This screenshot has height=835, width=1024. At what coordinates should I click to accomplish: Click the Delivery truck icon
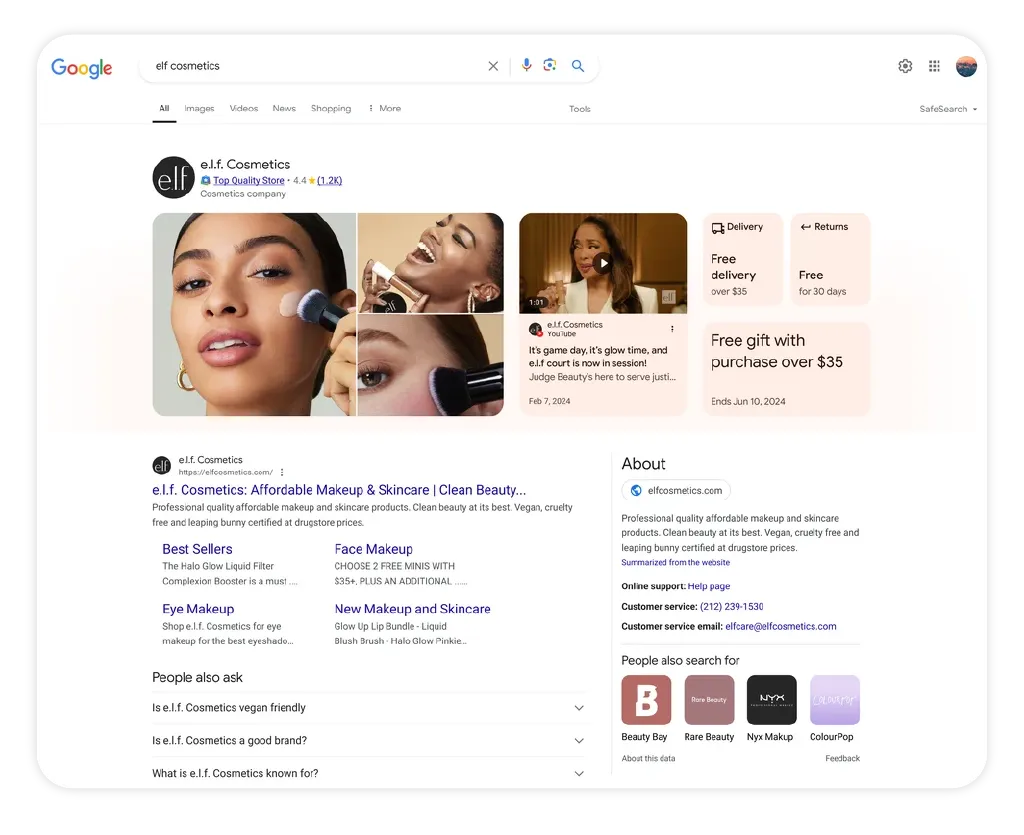pos(718,228)
